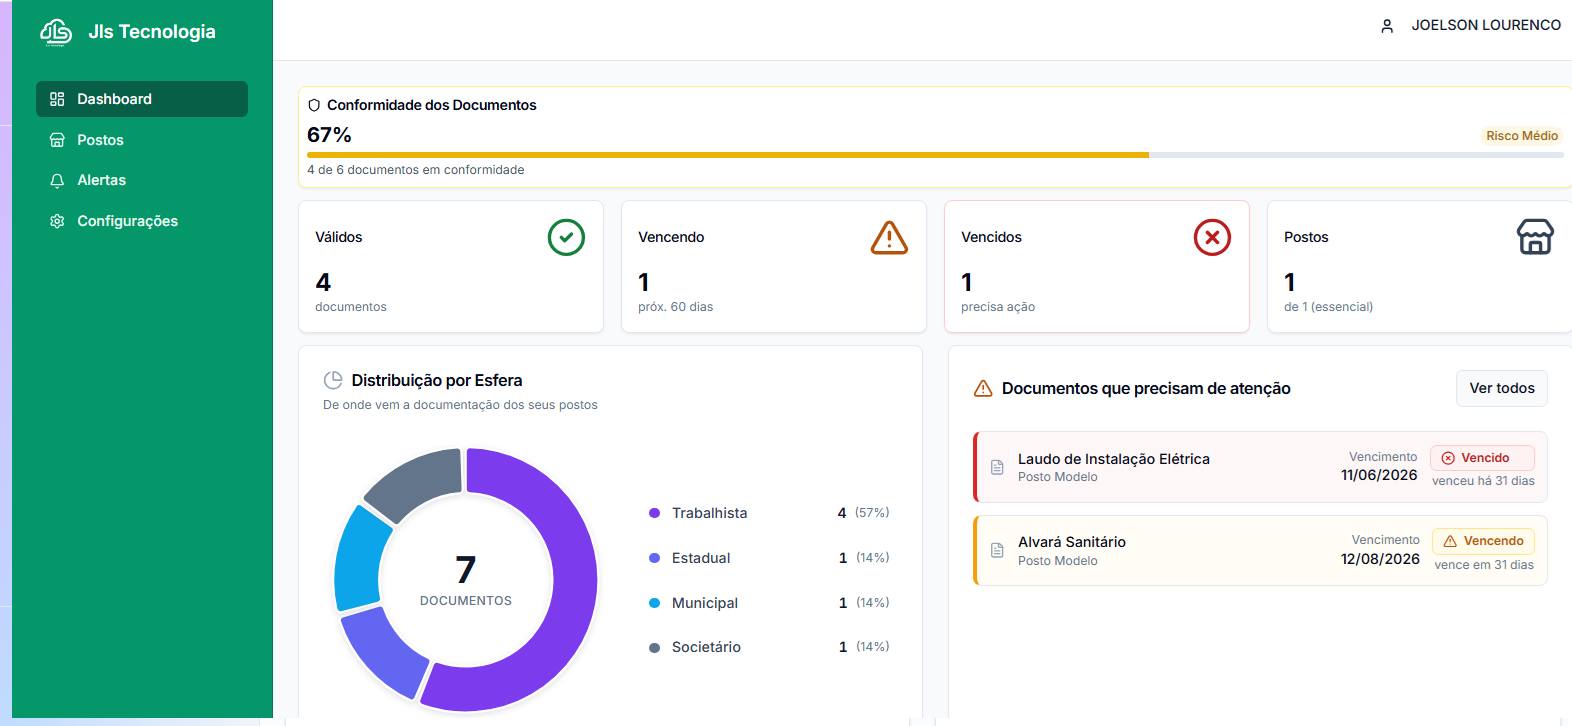The width and height of the screenshot is (1572, 726).
Task: Open the Postos menu item
Action: (142, 140)
